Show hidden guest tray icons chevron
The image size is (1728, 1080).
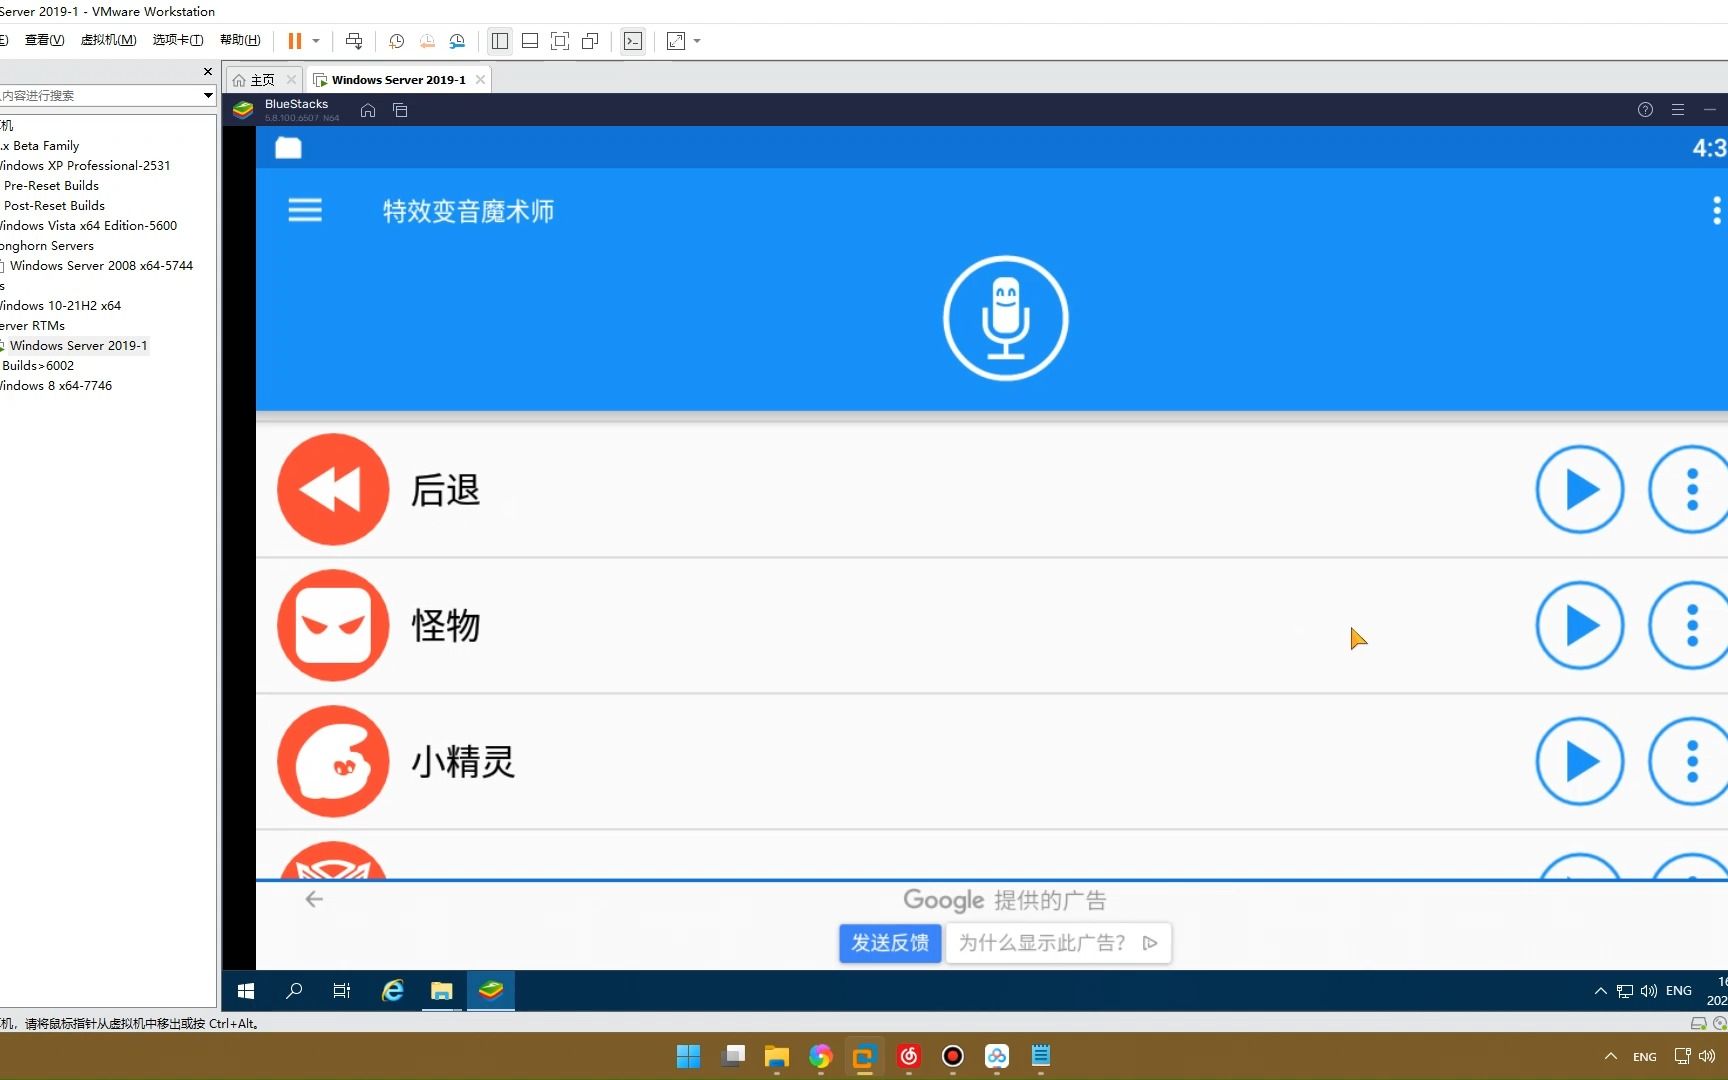[1600, 991]
